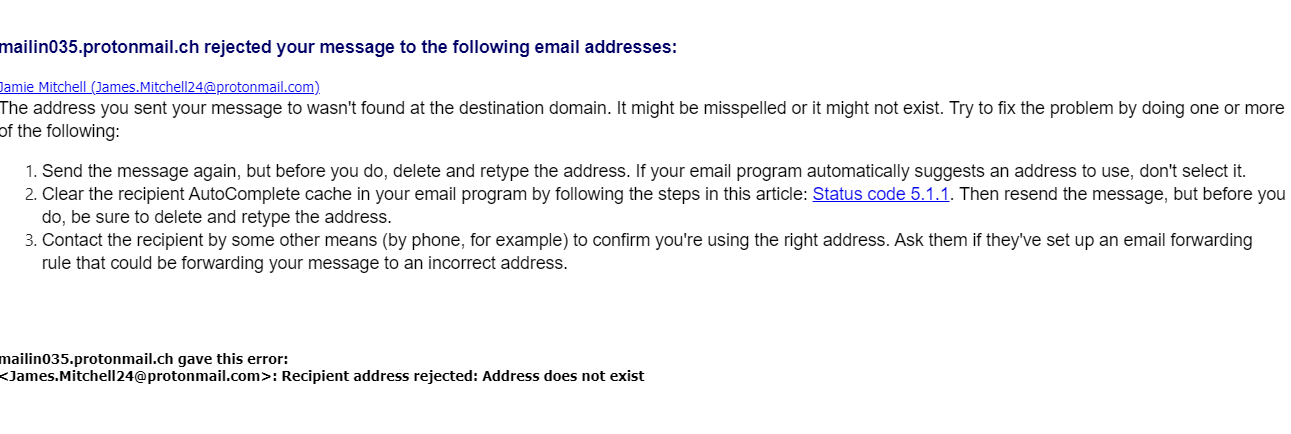Image resolution: width=1291 pixels, height=434 pixels.
Task: Click the list number 3 marker
Action: (x=31, y=241)
